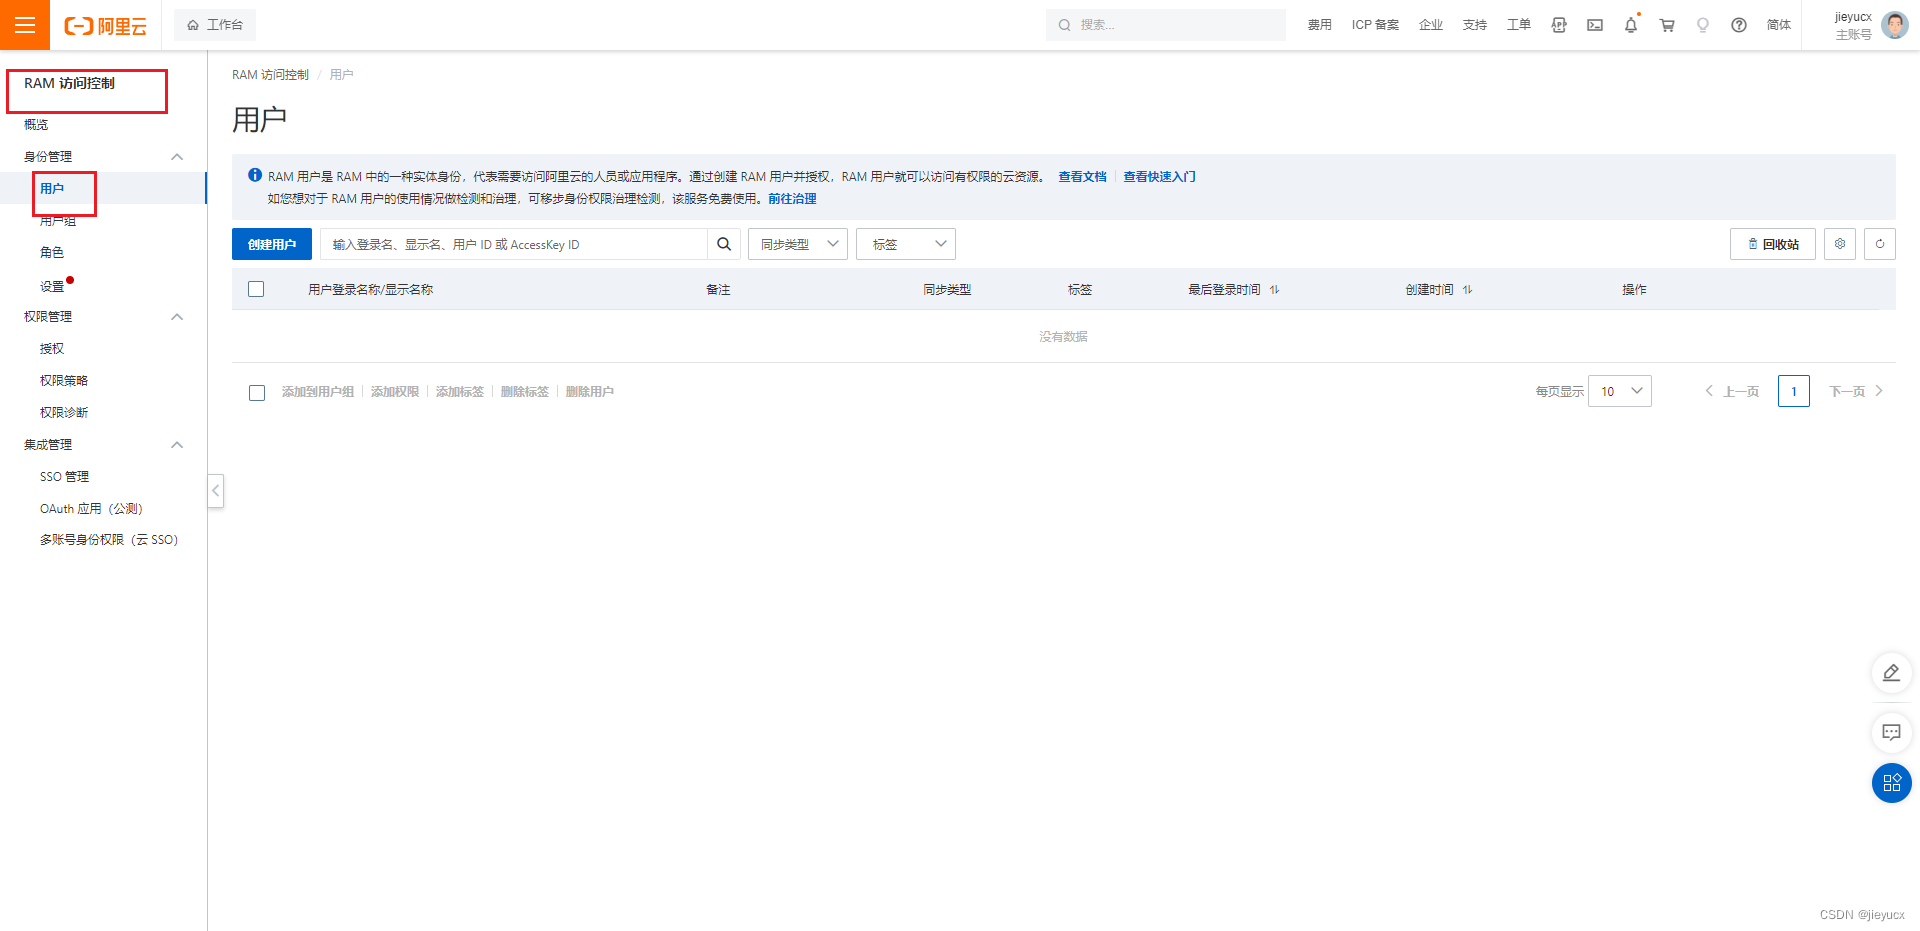Switch language via 简体
This screenshot has height=931, width=1920.
[1779, 25]
